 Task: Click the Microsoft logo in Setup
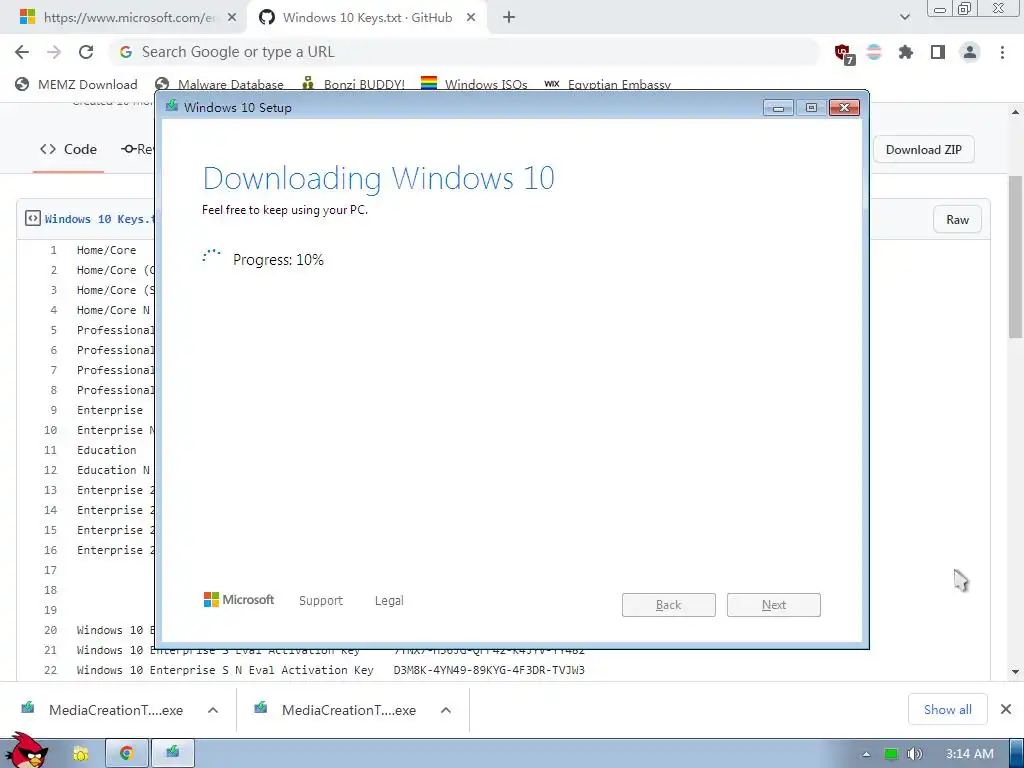239,600
